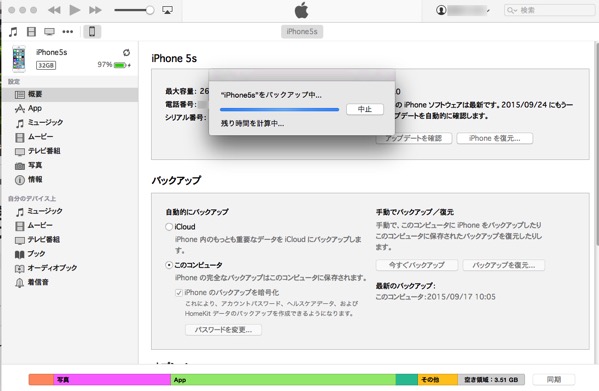Click the teal storage segment
Image resolution: width=599 pixels, height=391 pixels.
[406, 380]
